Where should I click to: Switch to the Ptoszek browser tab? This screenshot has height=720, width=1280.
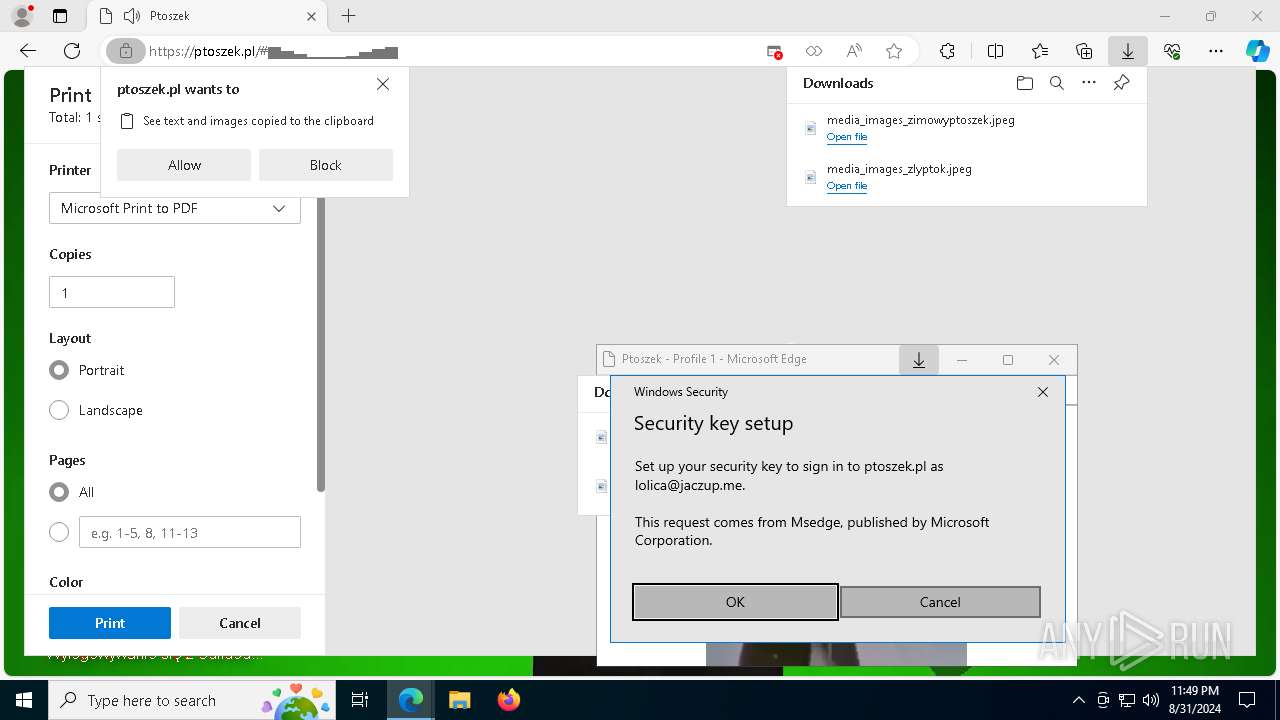pyautogui.click(x=206, y=16)
